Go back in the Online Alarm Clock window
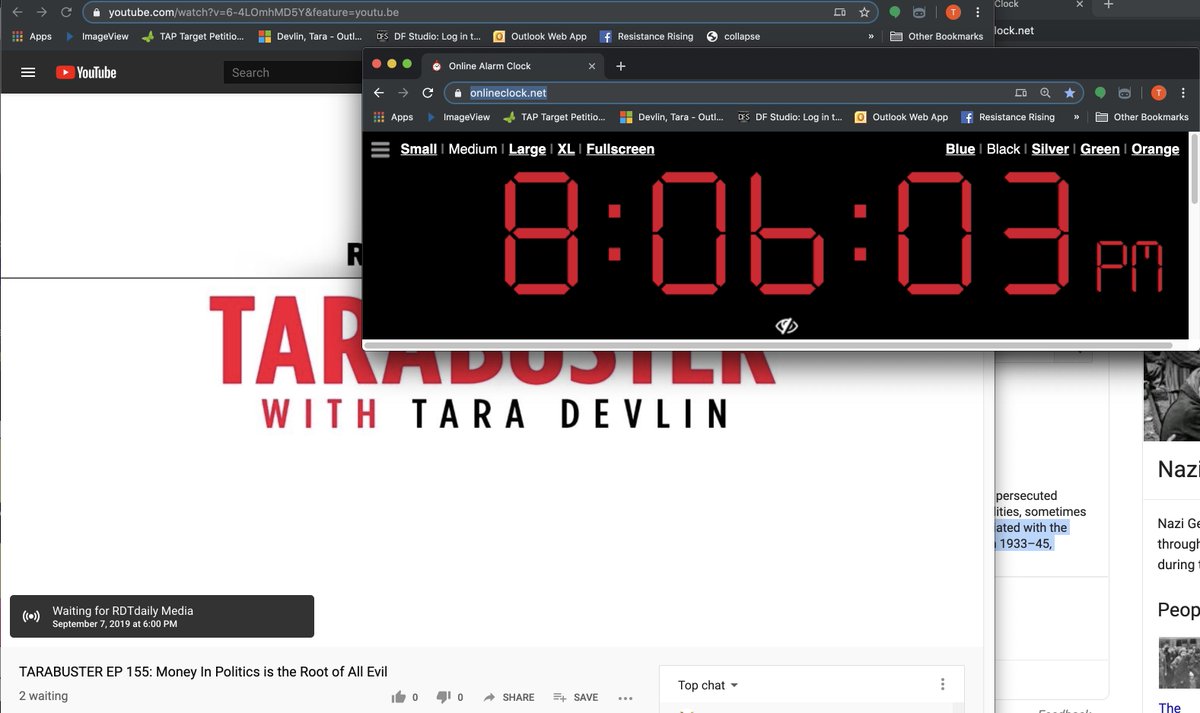Viewport: 1200px width, 713px height. (378, 93)
